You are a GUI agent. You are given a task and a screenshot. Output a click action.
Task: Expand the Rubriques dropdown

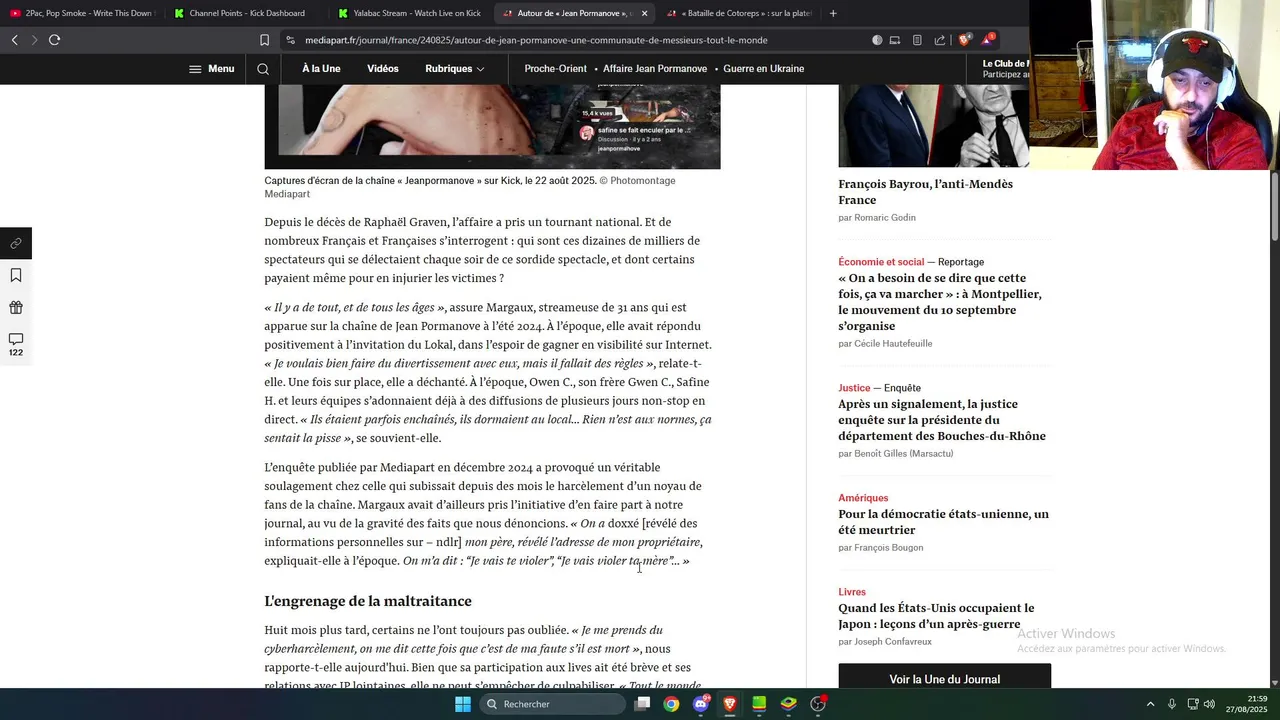coord(455,69)
